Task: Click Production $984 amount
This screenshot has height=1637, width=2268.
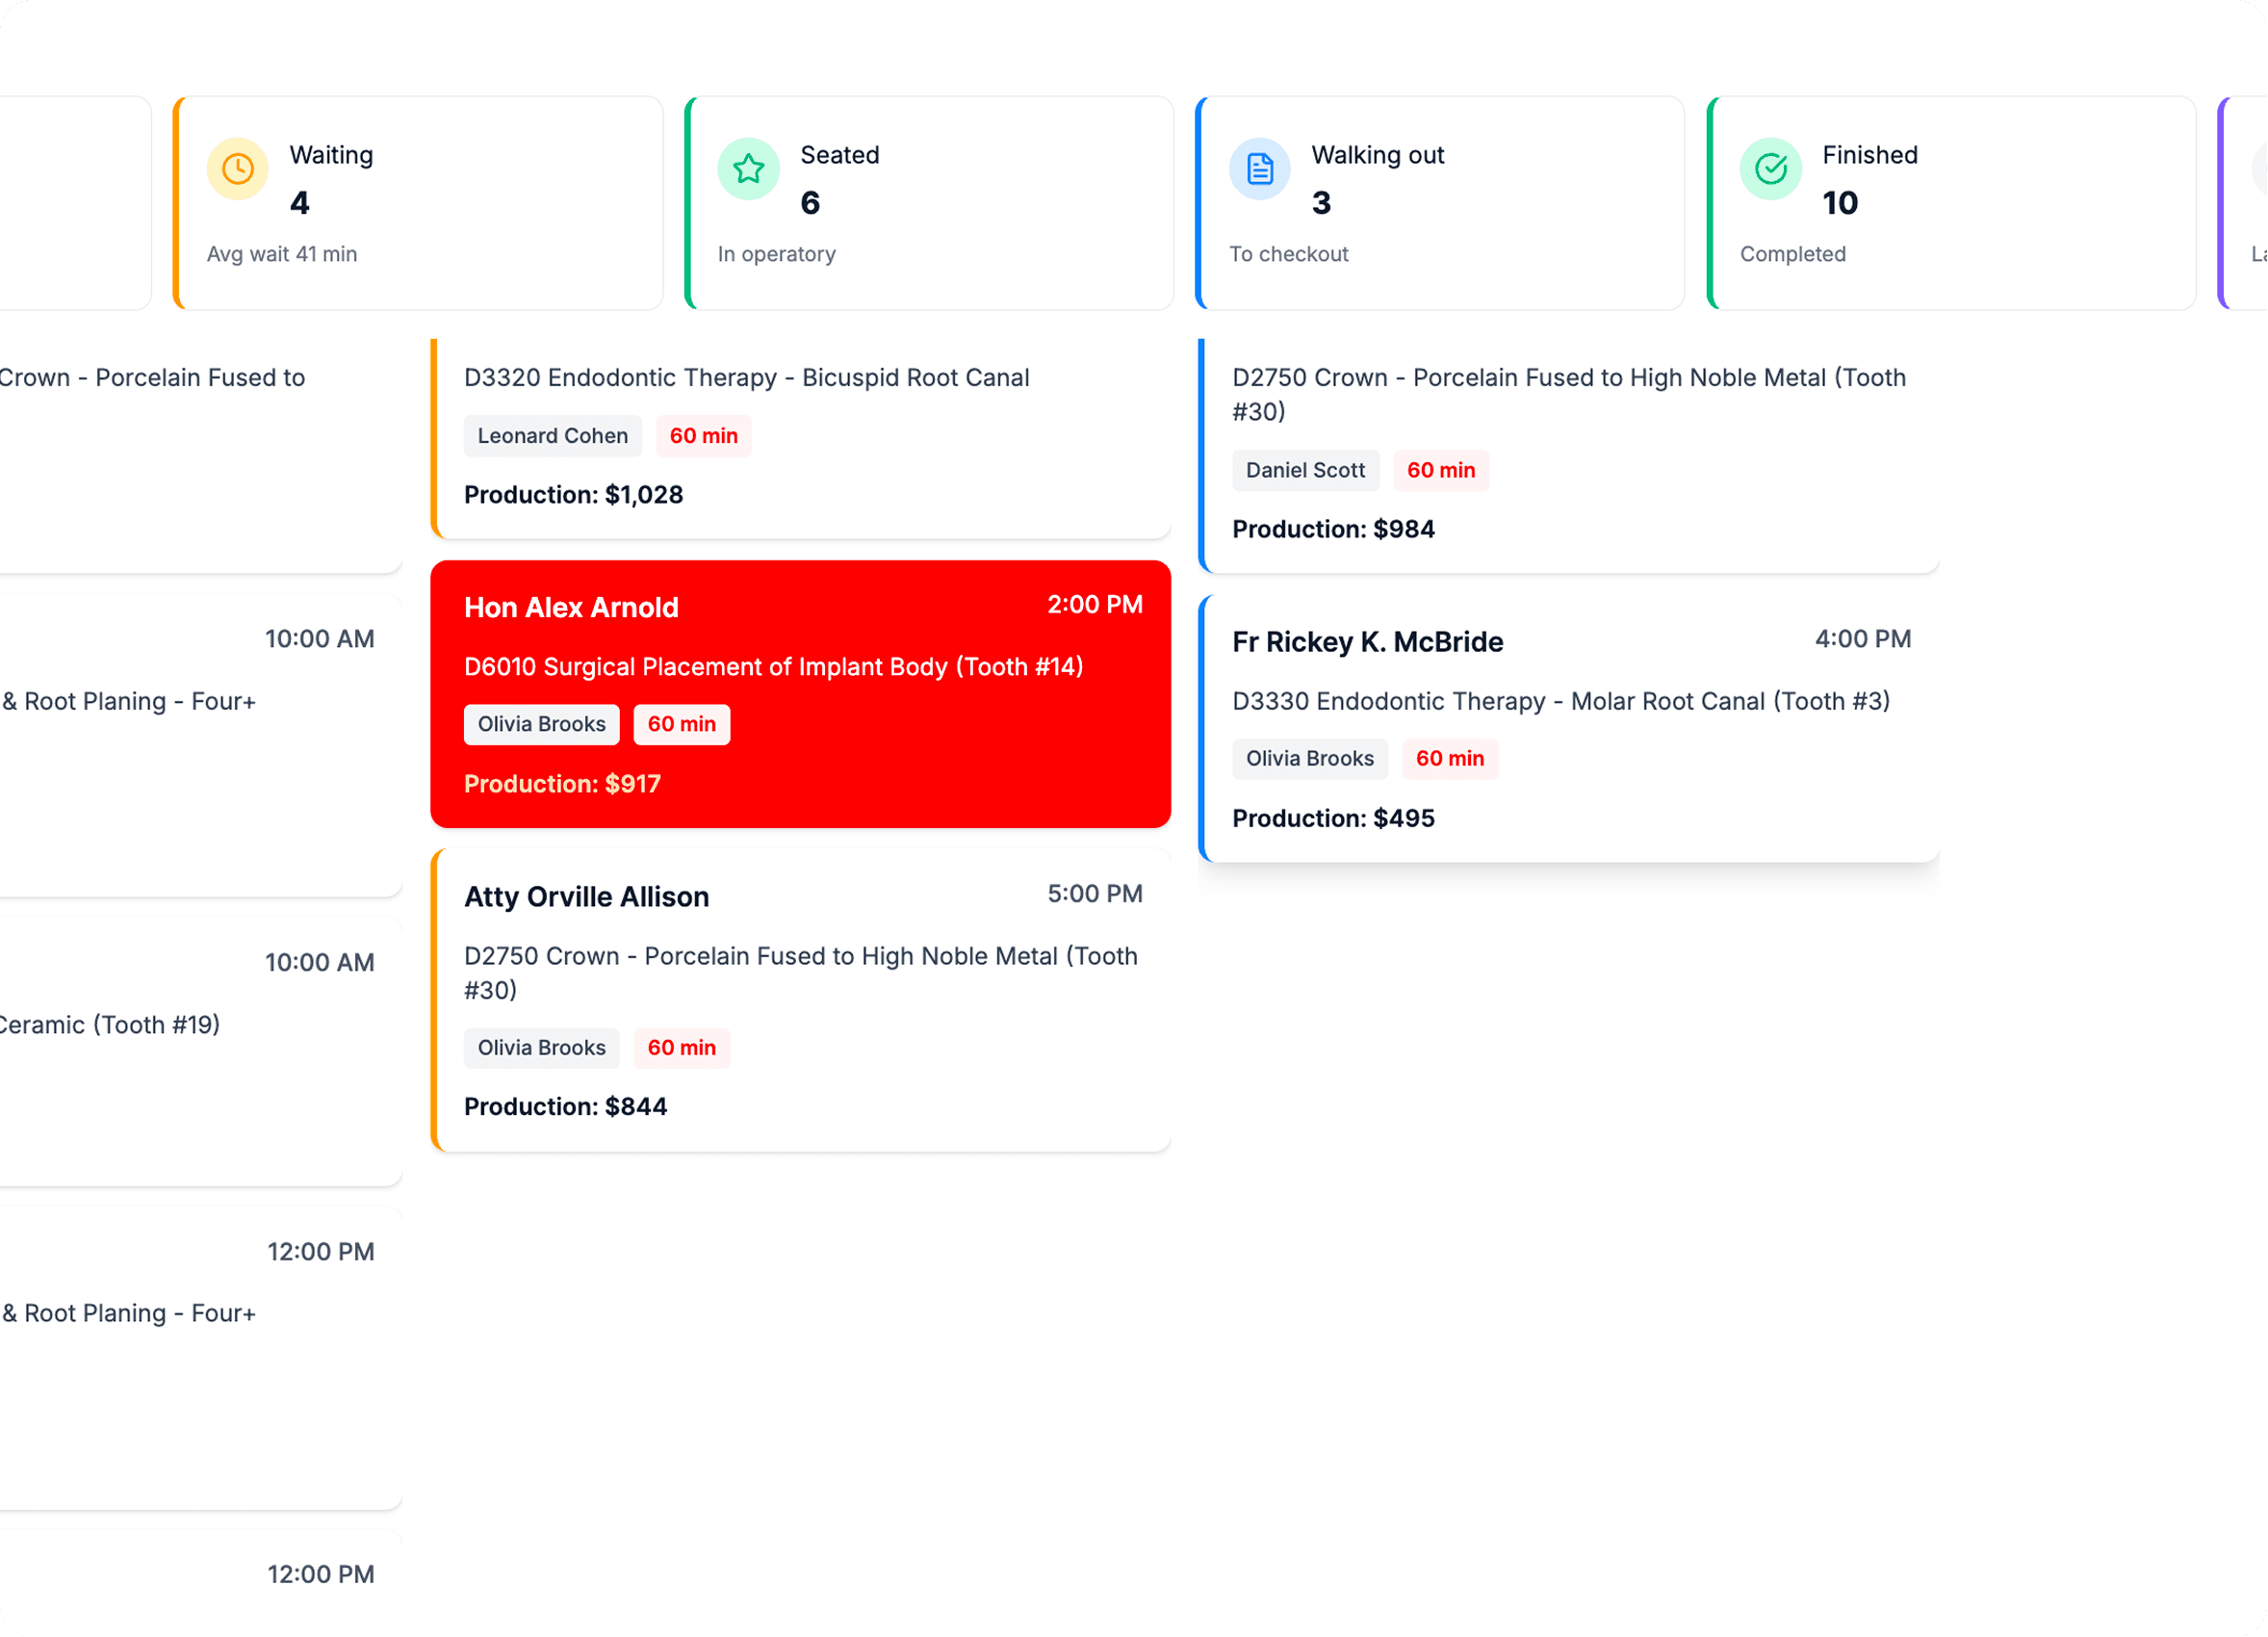Action: pyautogui.click(x=1333, y=529)
